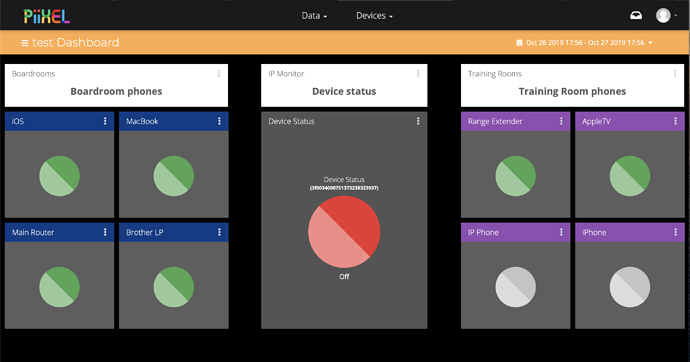Image resolution: width=690 pixels, height=362 pixels.
Task: Click the device ID text above red circle
Action: 344,188
